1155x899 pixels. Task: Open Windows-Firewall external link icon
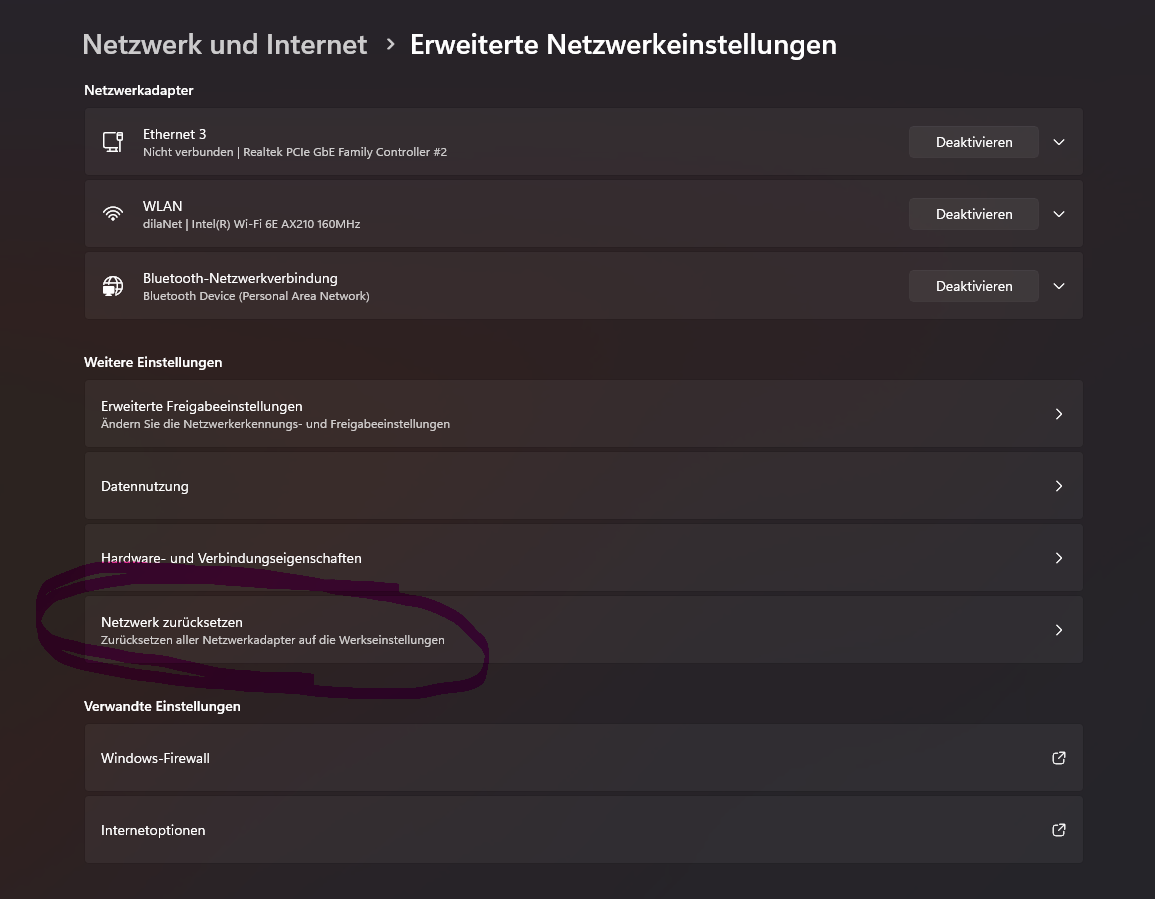1059,758
